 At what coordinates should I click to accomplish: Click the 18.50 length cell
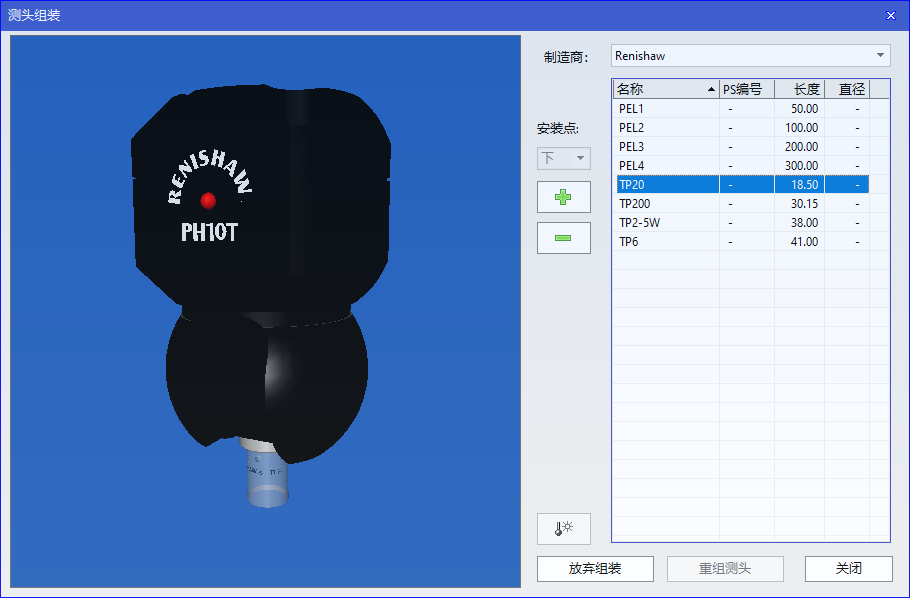pos(799,185)
